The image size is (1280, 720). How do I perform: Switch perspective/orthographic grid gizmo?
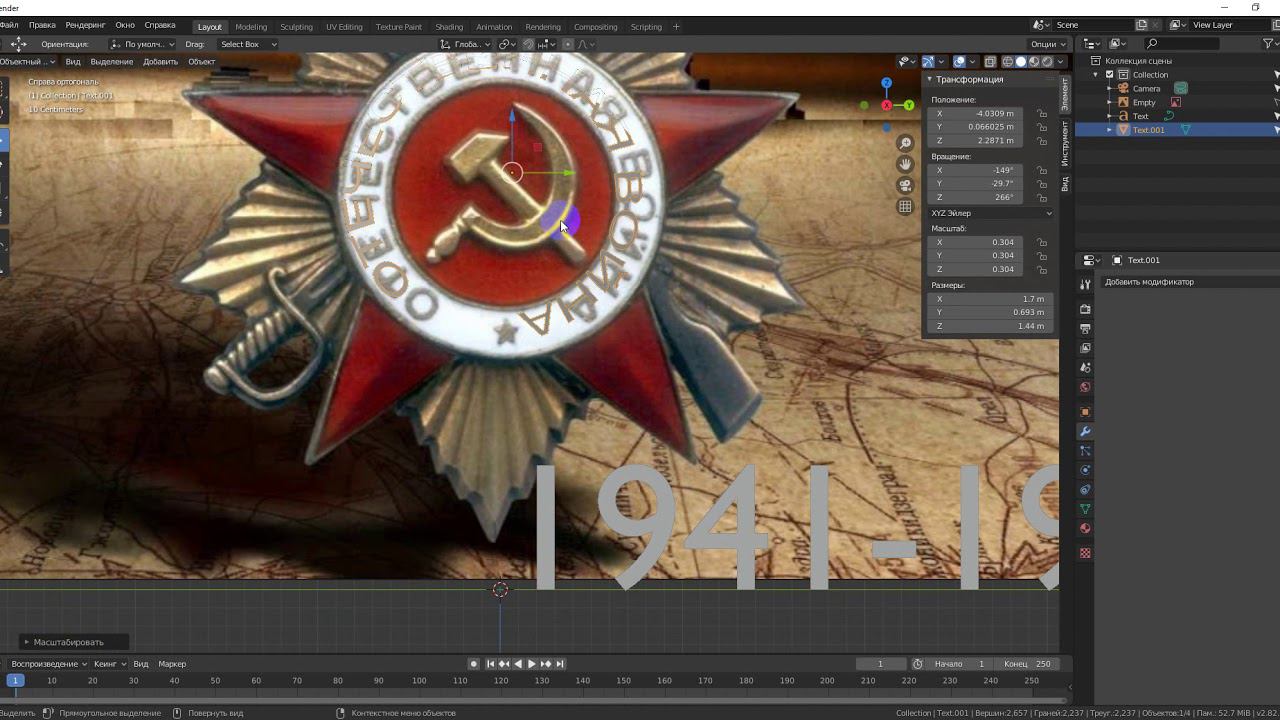(x=905, y=206)
